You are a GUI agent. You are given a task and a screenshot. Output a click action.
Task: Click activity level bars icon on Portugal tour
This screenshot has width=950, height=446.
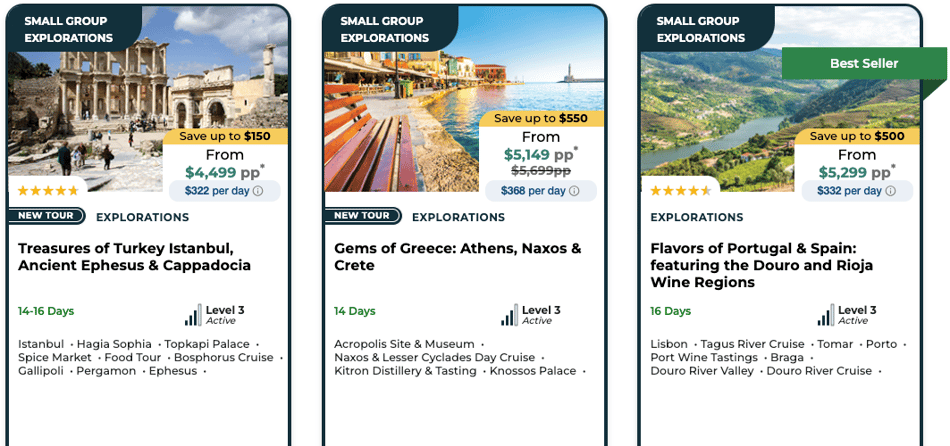click(826, 315)
